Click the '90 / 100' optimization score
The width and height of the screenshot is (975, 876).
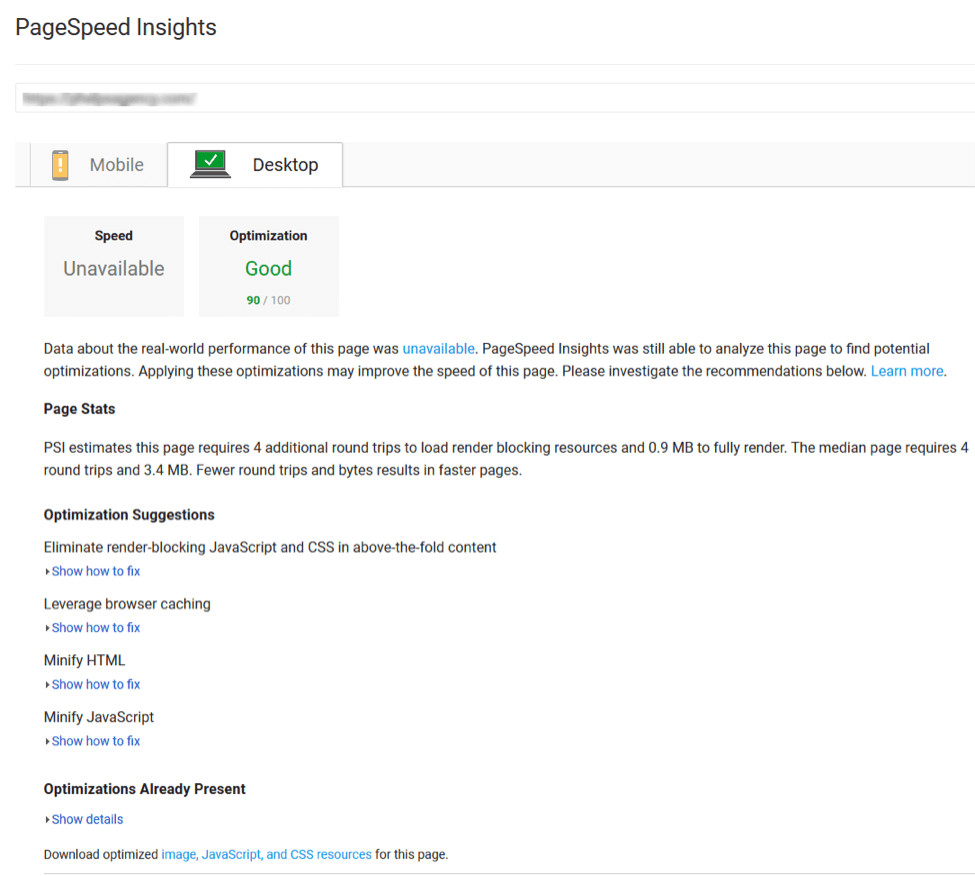point(268,300)
